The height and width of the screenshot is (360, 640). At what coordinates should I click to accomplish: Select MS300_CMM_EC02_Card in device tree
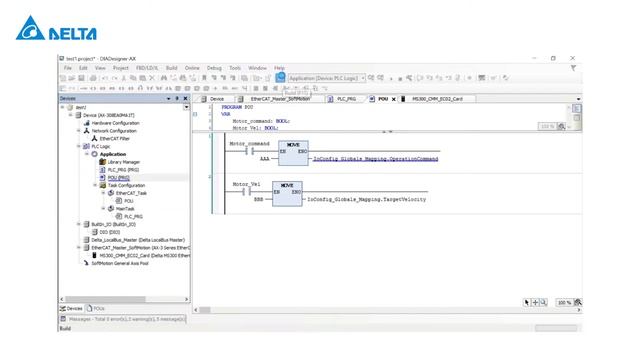point(144,256)
